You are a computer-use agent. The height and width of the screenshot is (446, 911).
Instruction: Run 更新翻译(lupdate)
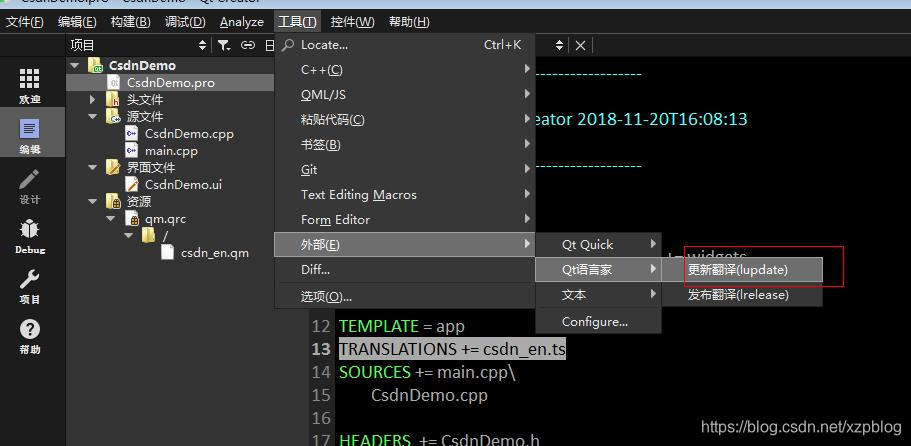click(x=742, y=269)
